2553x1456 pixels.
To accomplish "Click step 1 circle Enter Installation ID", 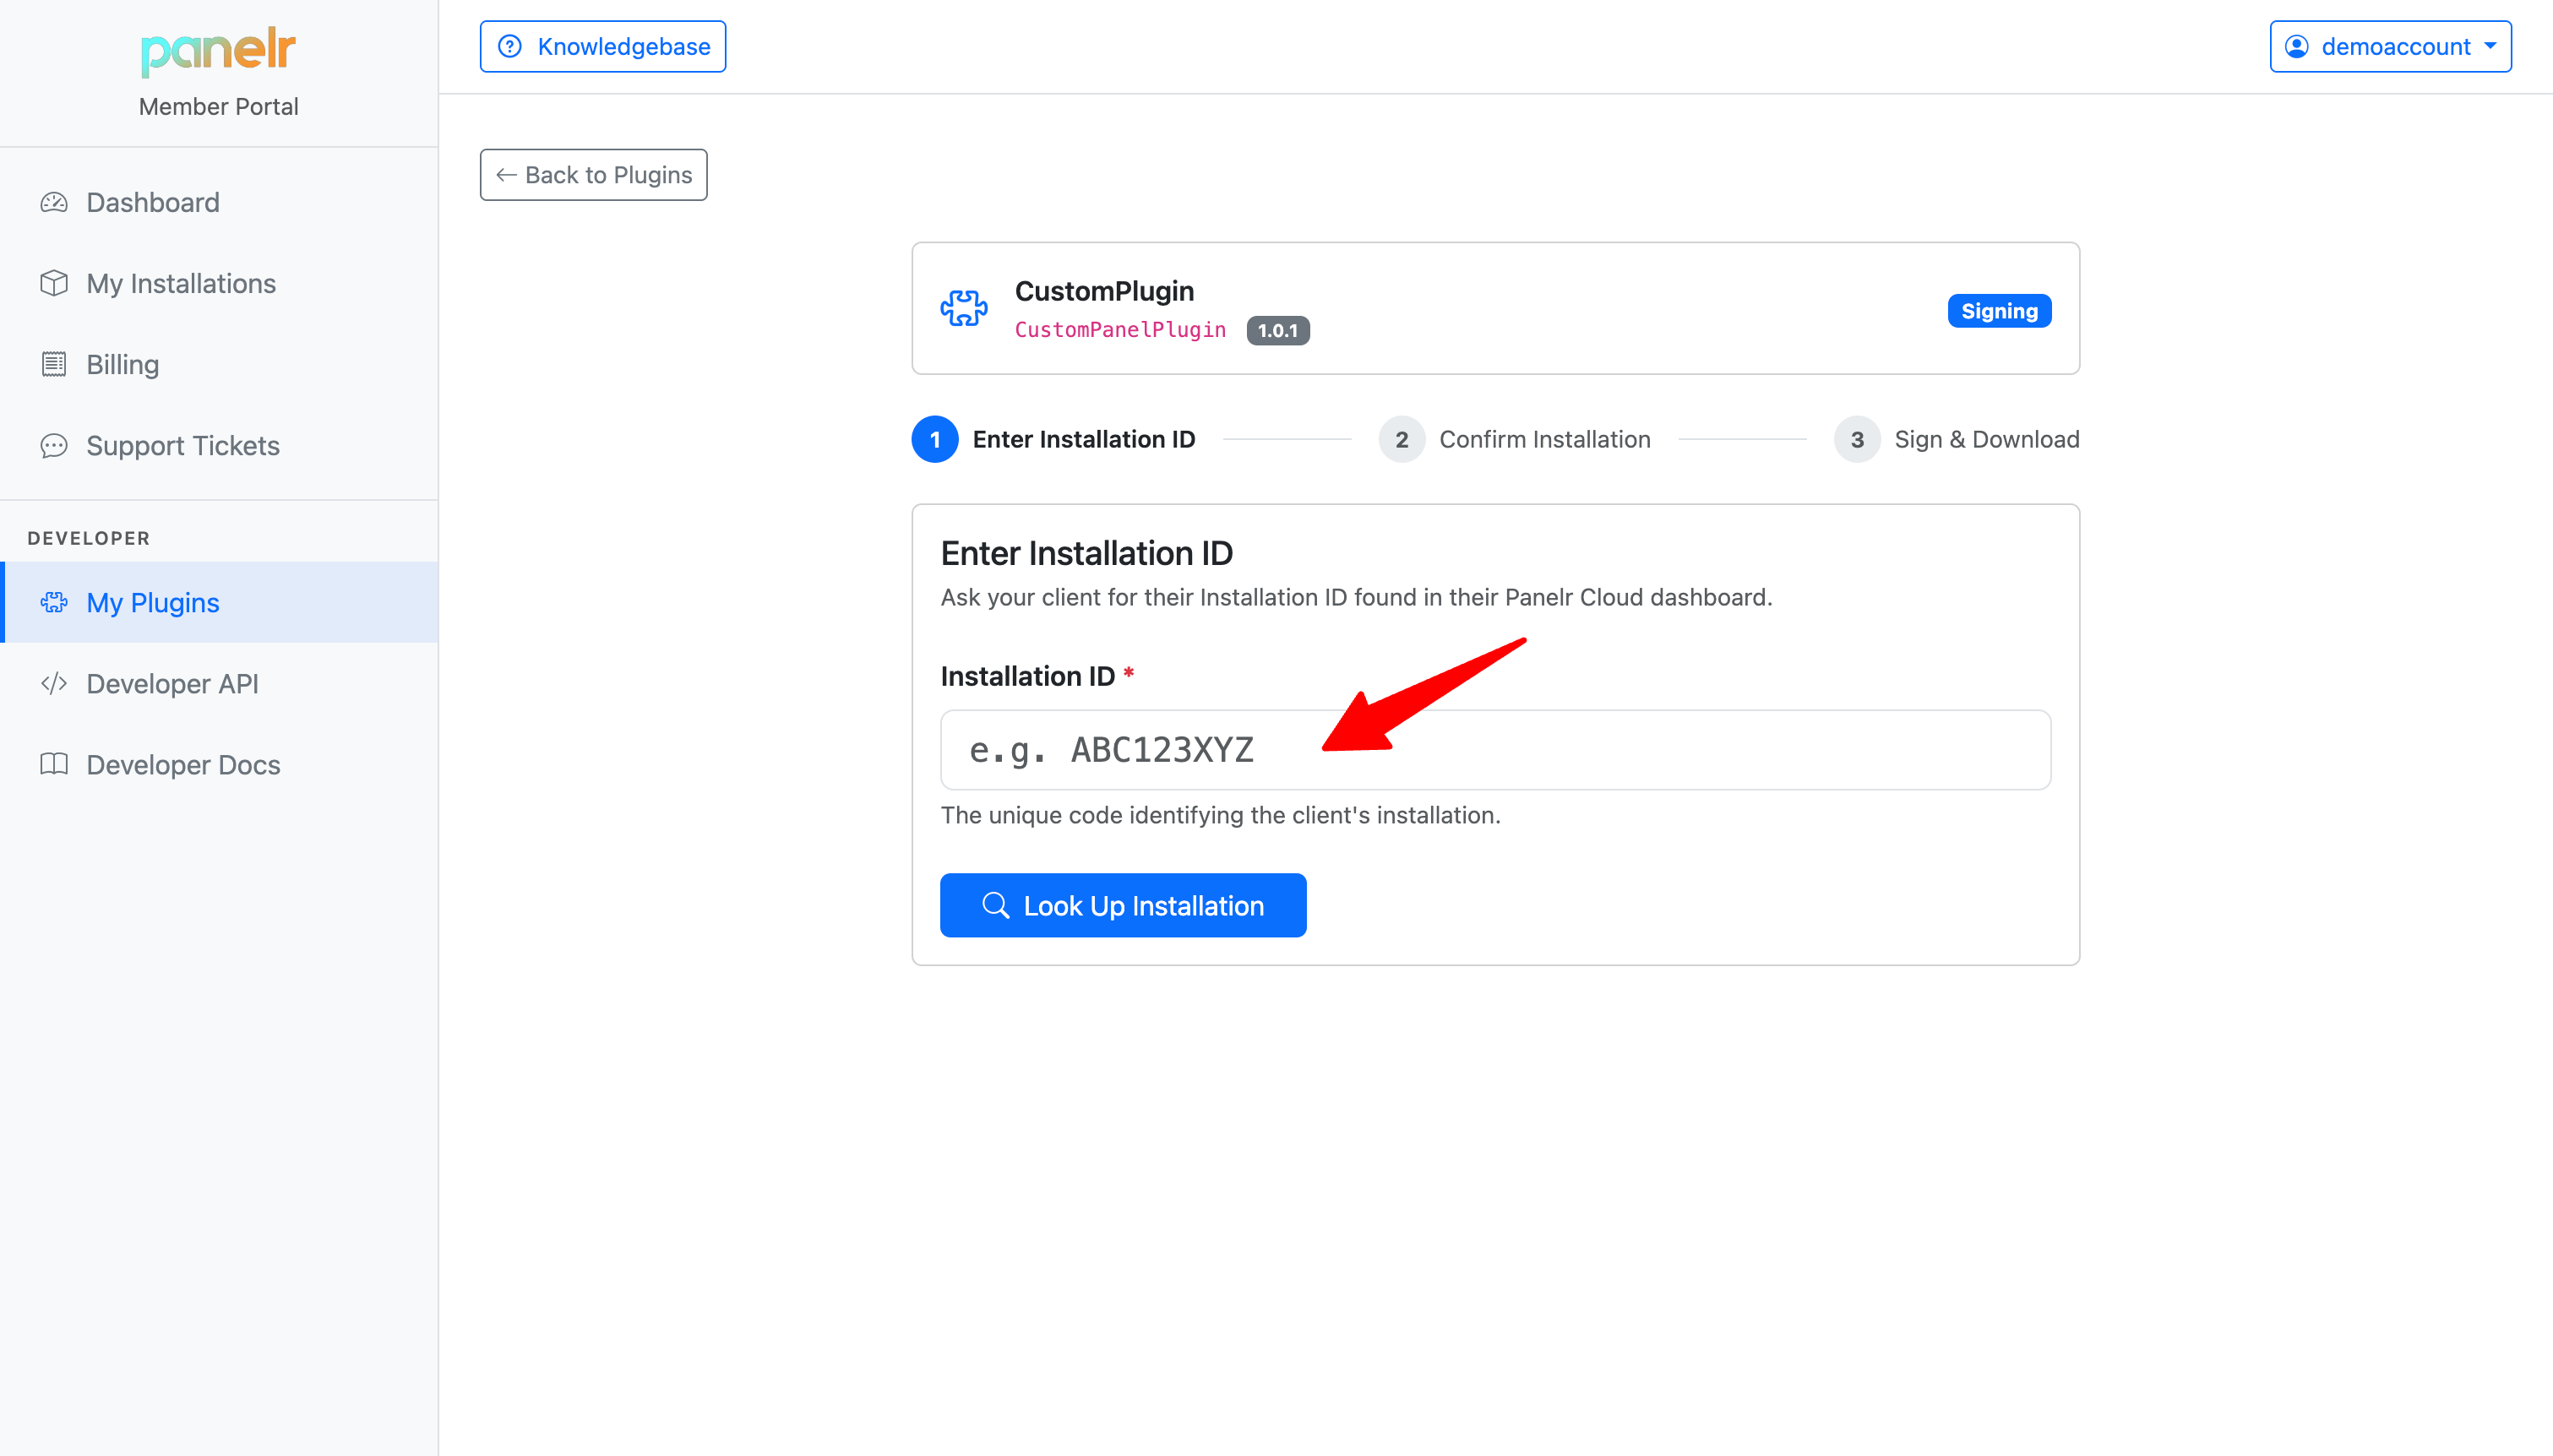I will click(935, 440).
